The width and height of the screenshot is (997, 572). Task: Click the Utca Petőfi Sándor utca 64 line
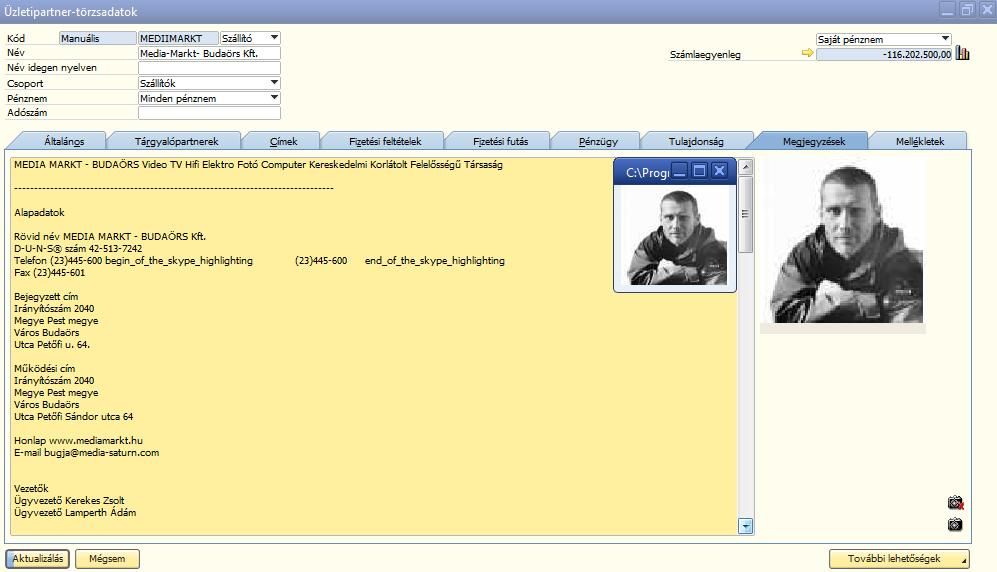click(x=74, y=416)
